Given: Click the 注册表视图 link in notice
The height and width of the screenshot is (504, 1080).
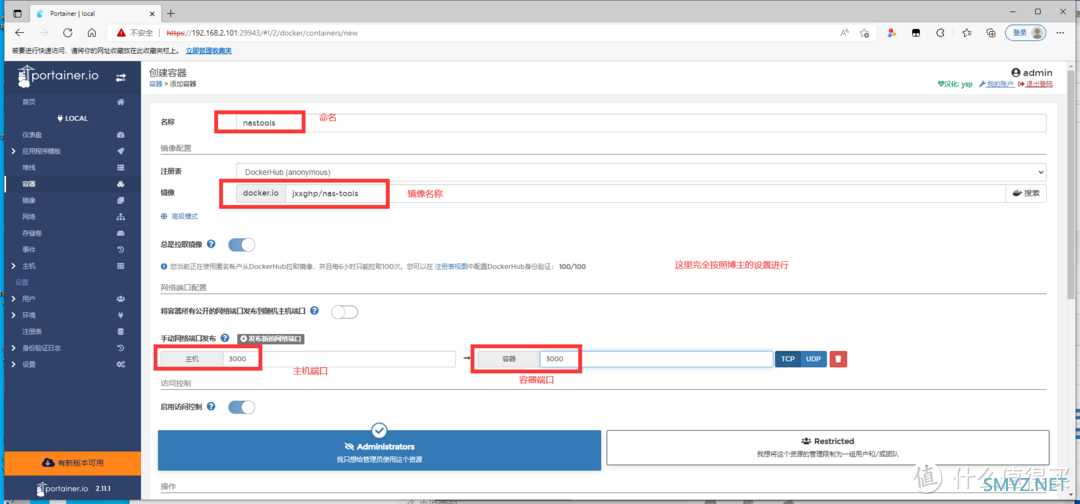Looking at the screenshot, I should [x=451, y=266].
